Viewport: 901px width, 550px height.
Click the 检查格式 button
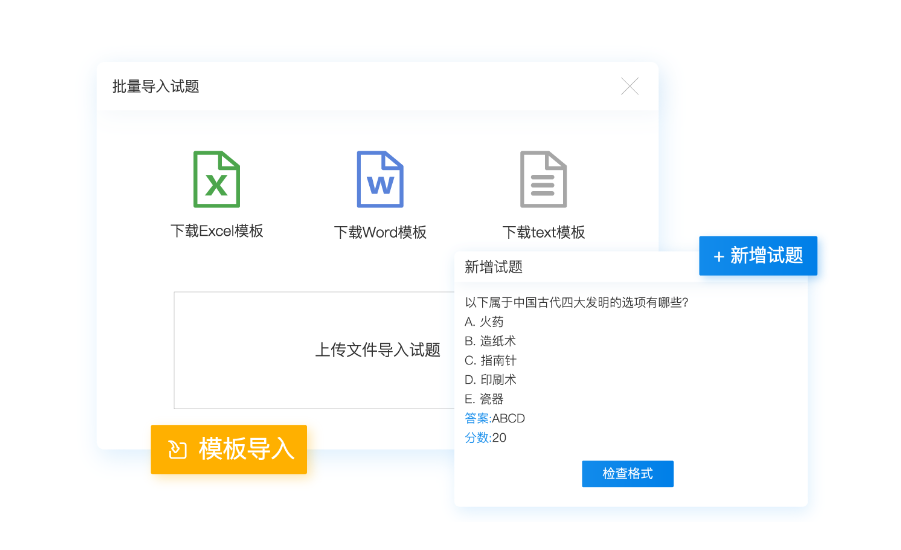coord(627,474)
